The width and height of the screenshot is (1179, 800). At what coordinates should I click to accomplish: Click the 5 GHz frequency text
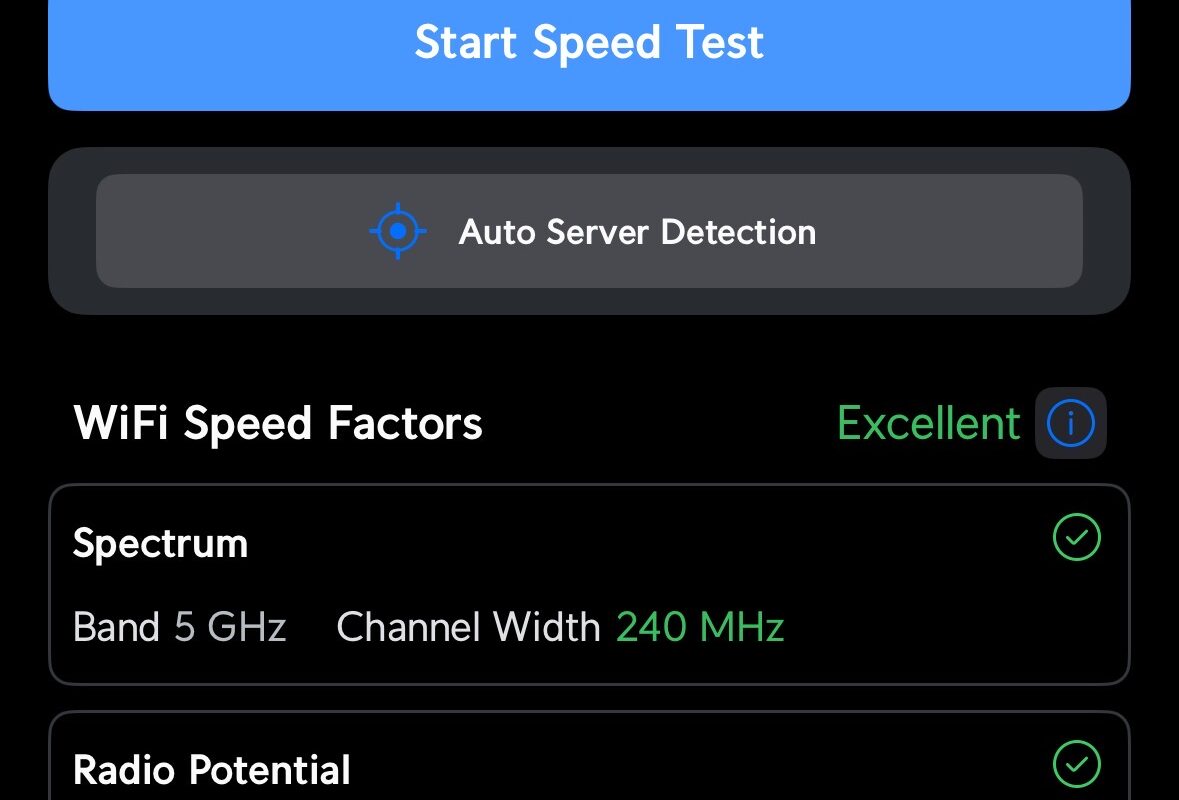[x=231, y=627]
